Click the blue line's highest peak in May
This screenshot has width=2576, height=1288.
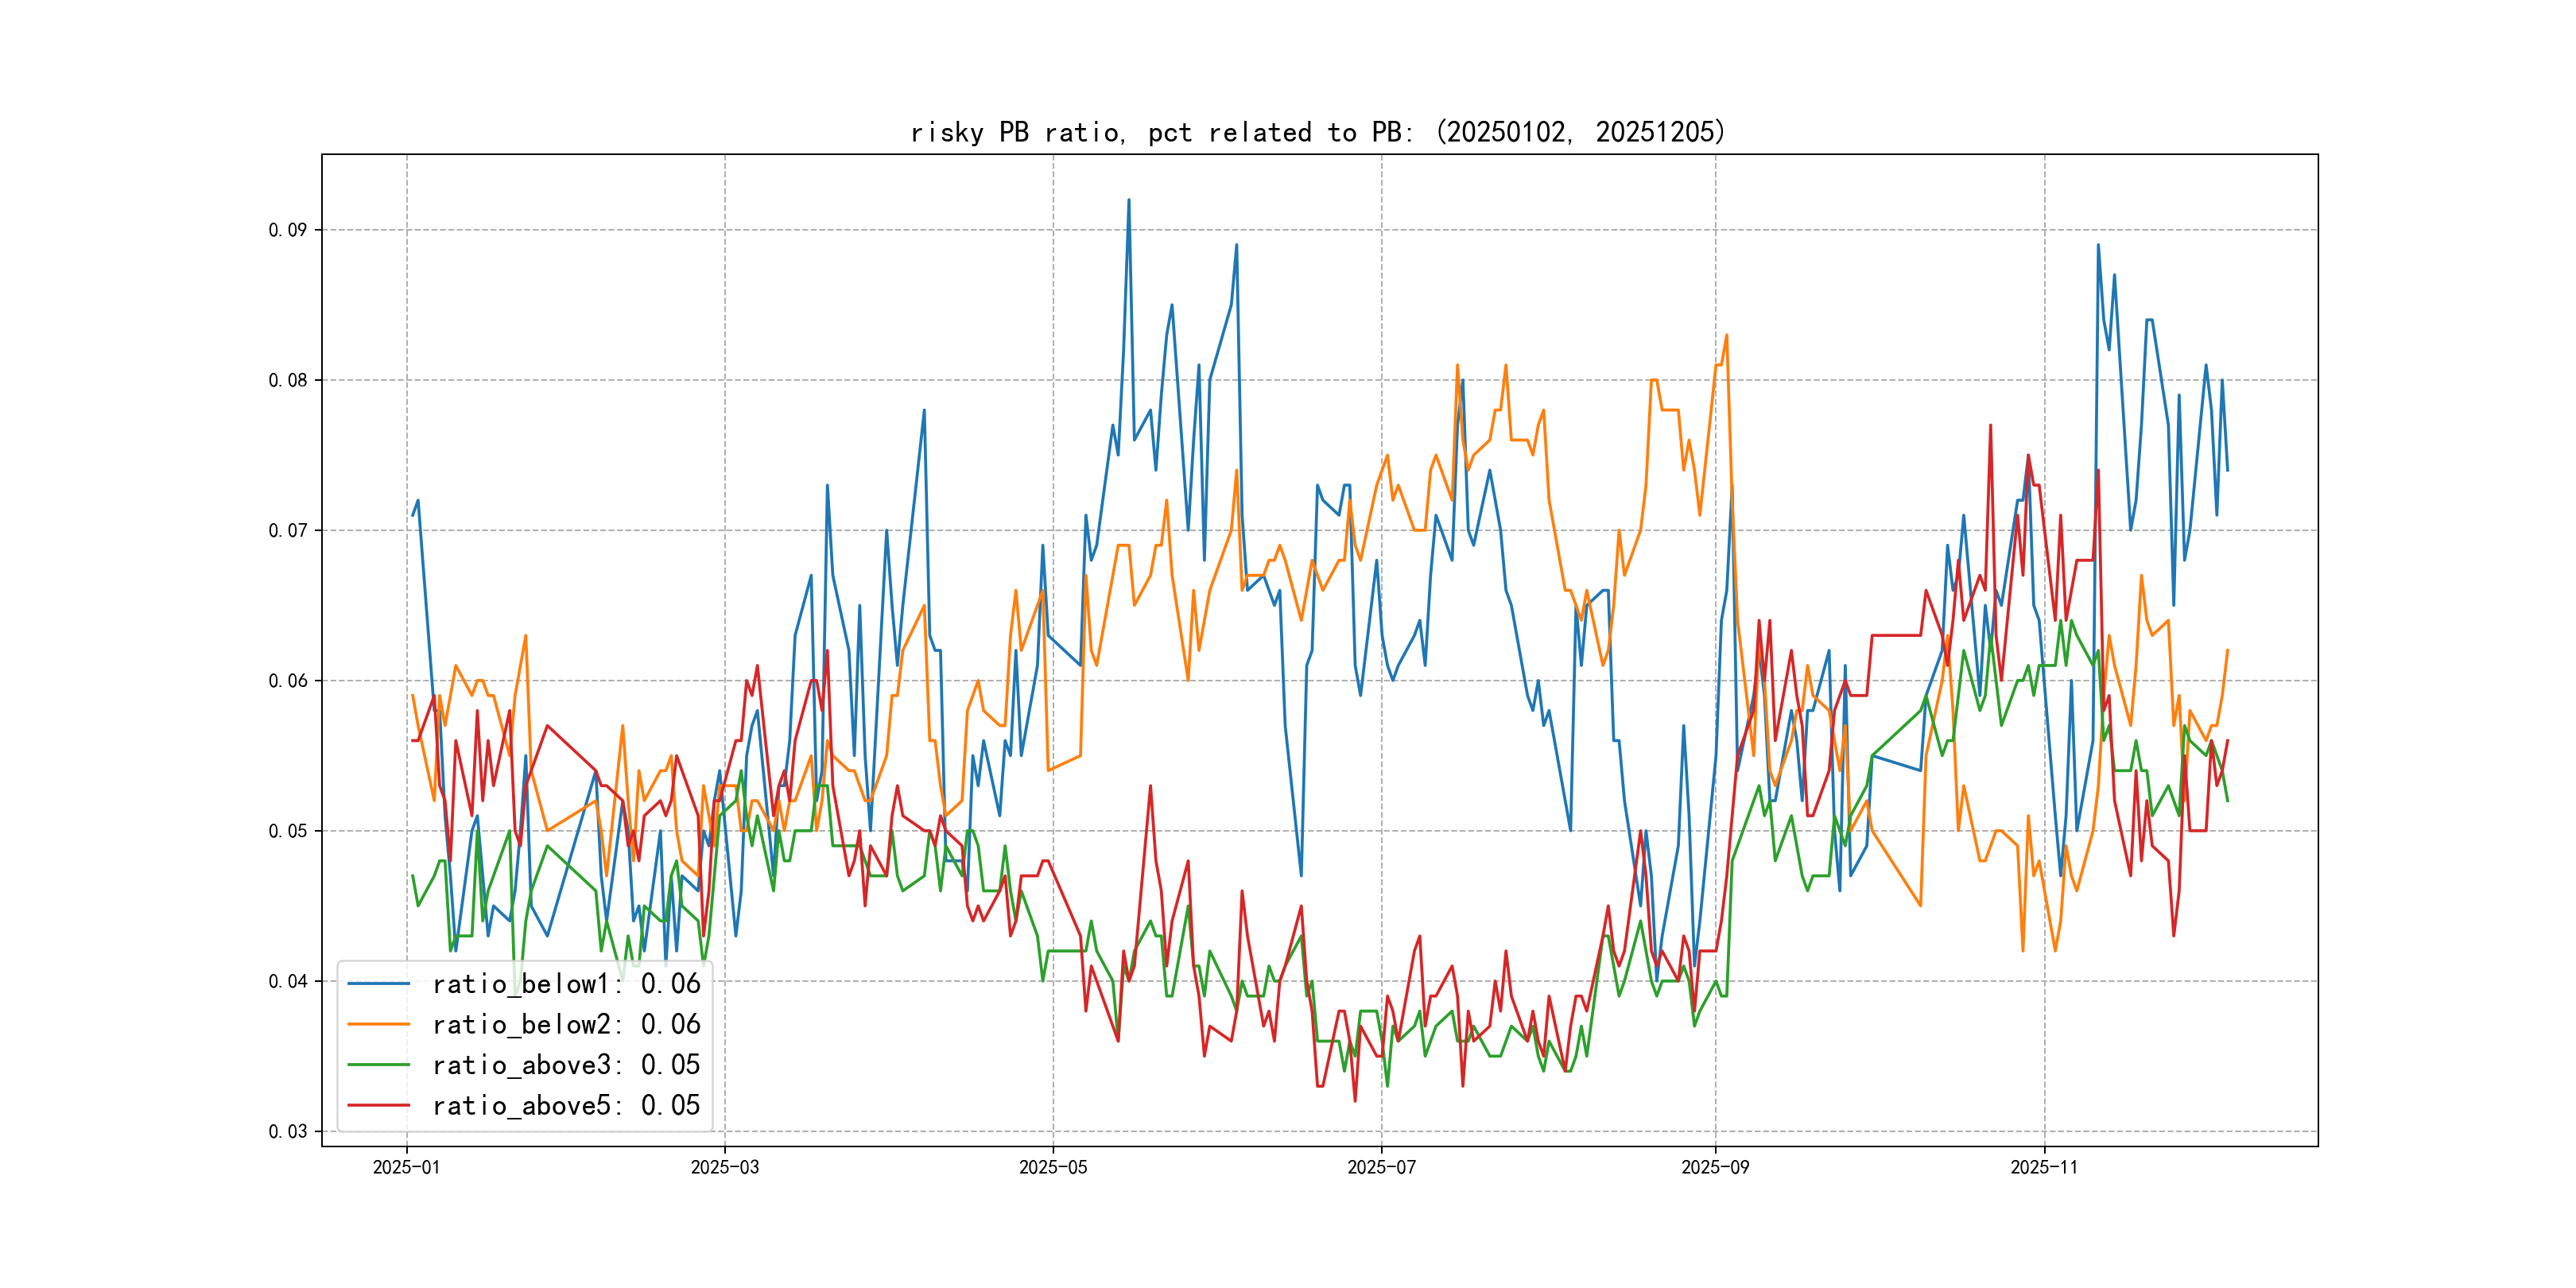(1129, 200)
